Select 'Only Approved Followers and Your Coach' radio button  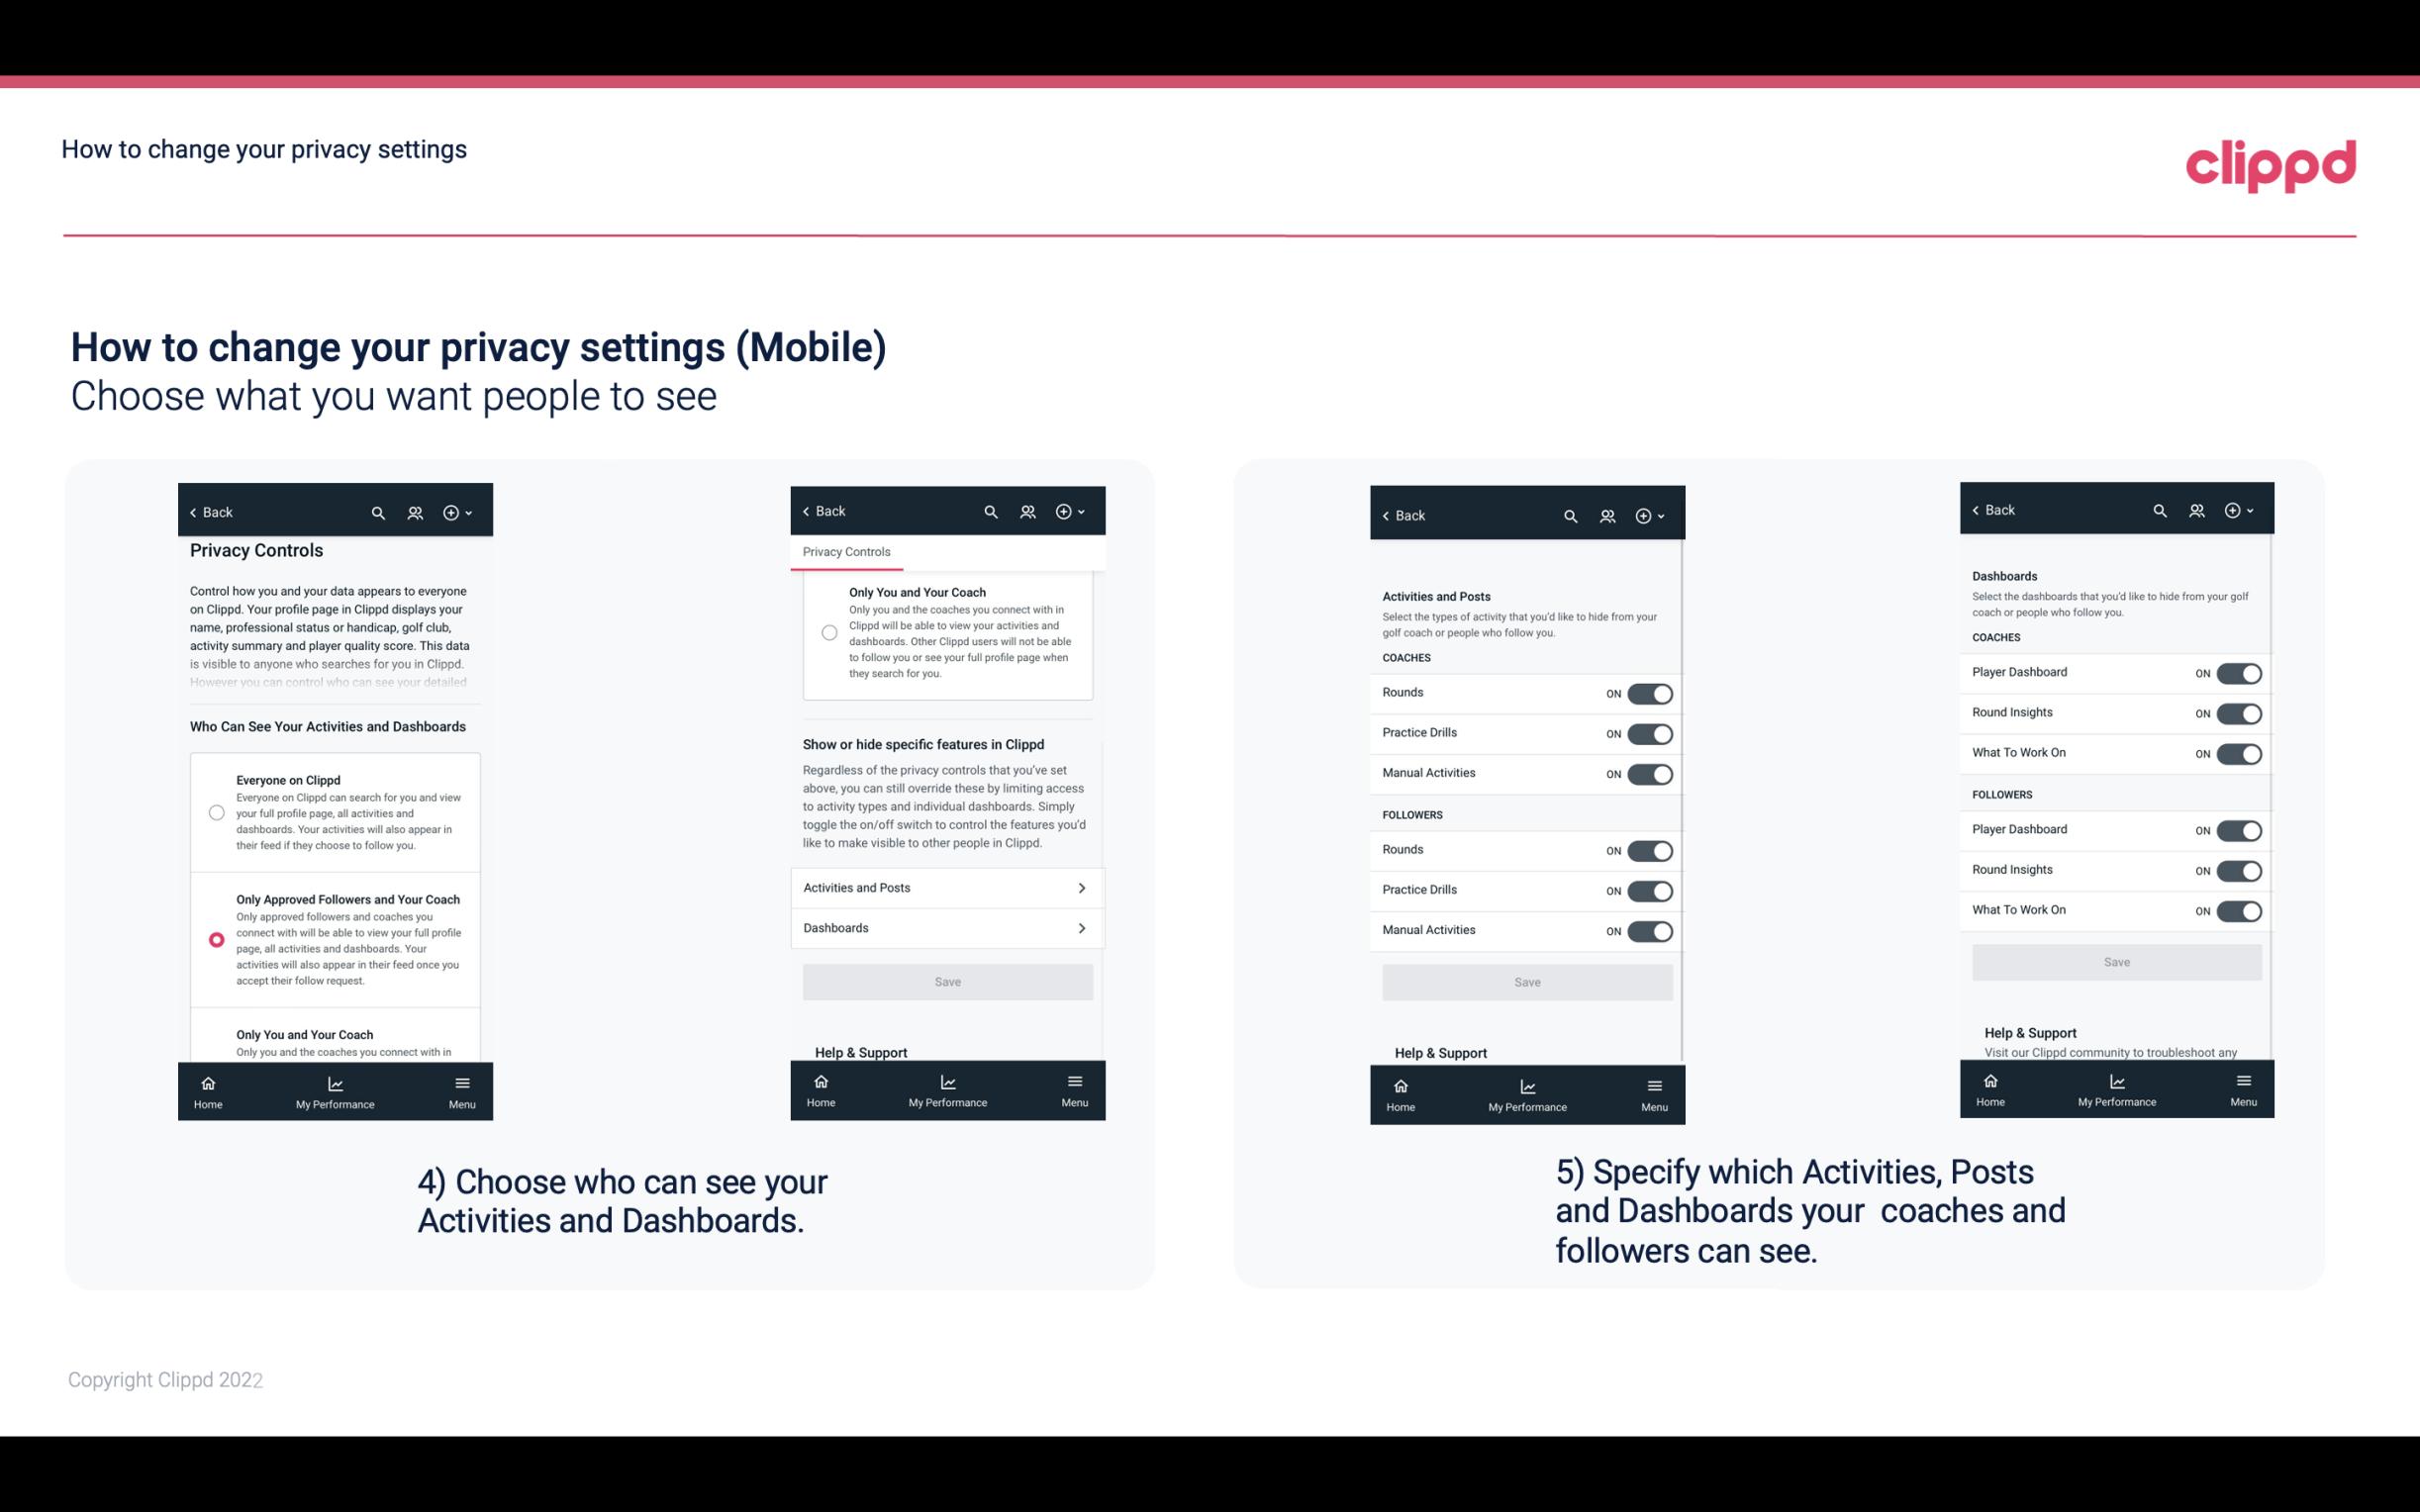click(x=215, y=939)
